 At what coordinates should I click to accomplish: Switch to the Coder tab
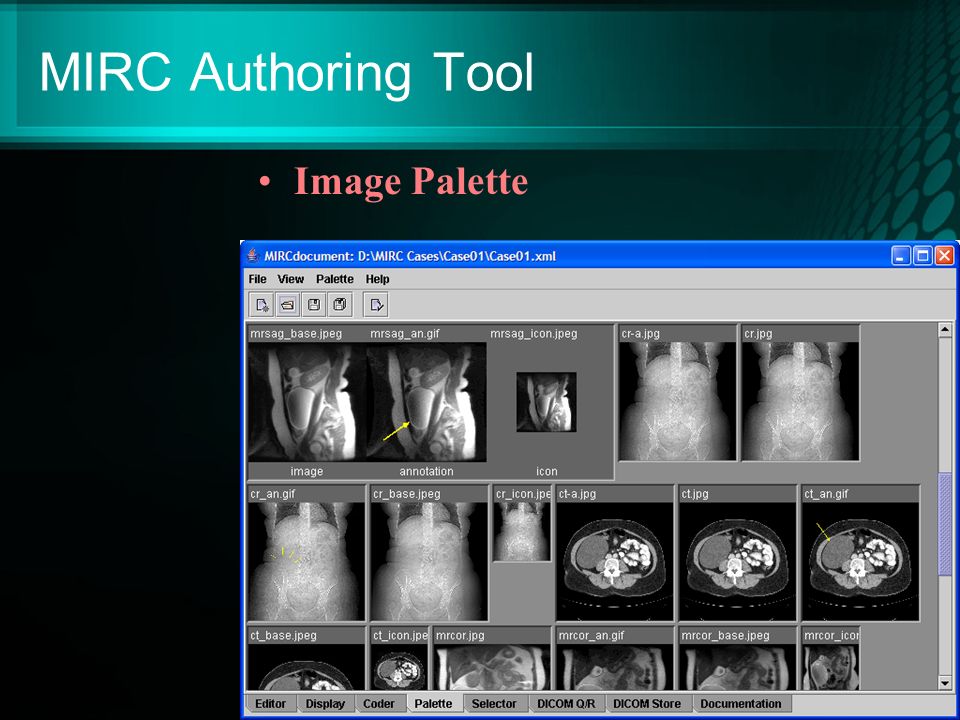378,703
